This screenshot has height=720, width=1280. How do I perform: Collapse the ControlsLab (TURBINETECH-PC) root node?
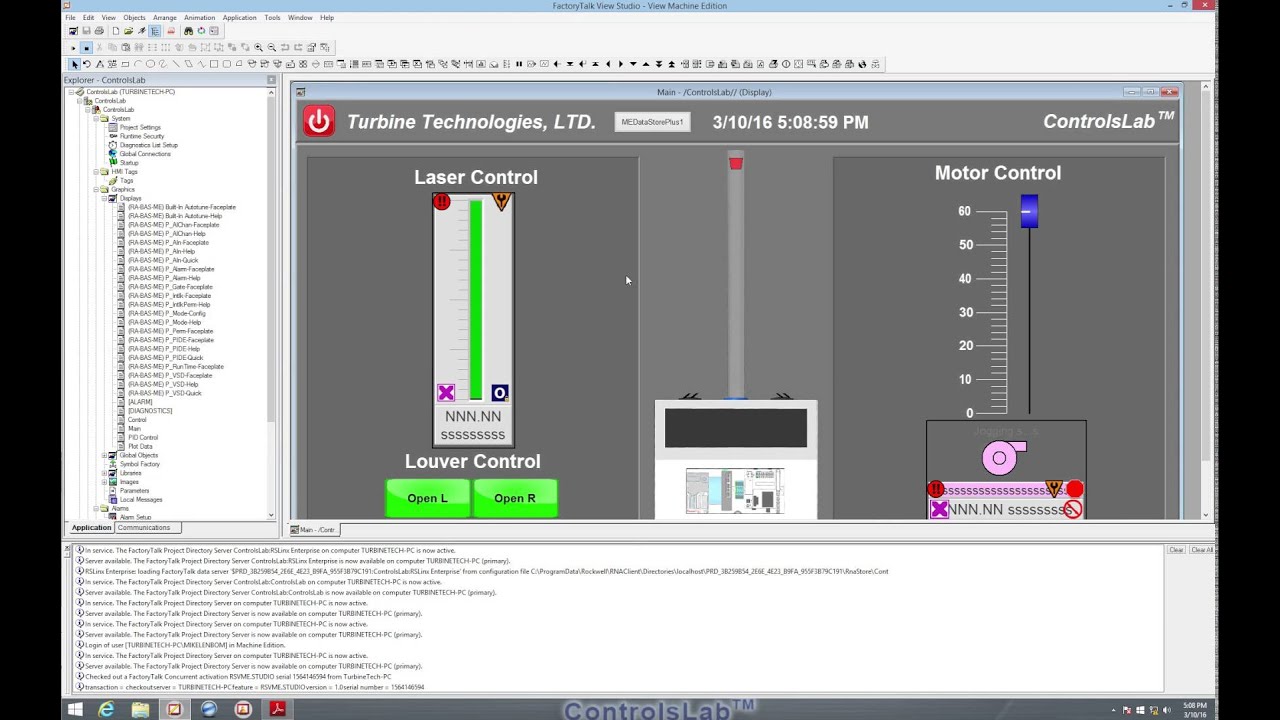click(x=71, y=92)
